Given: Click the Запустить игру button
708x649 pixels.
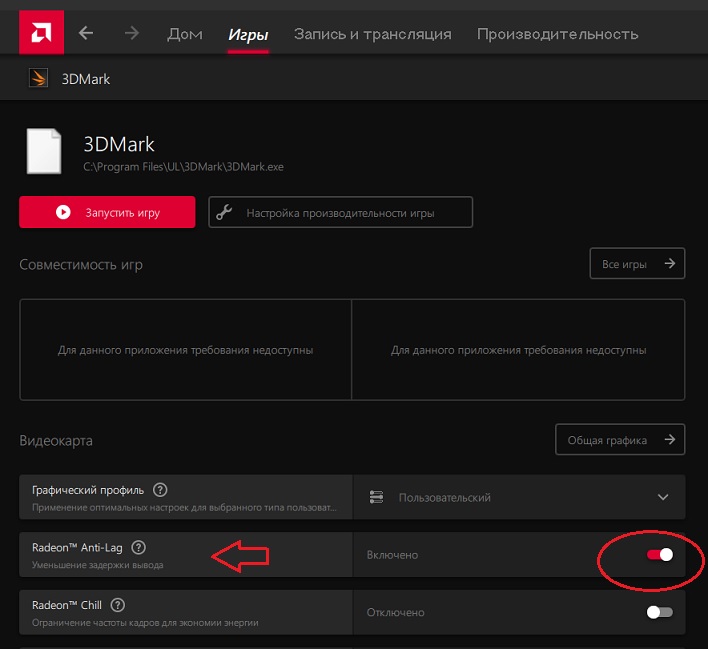Looking at the screenshot, I should 107,212.
